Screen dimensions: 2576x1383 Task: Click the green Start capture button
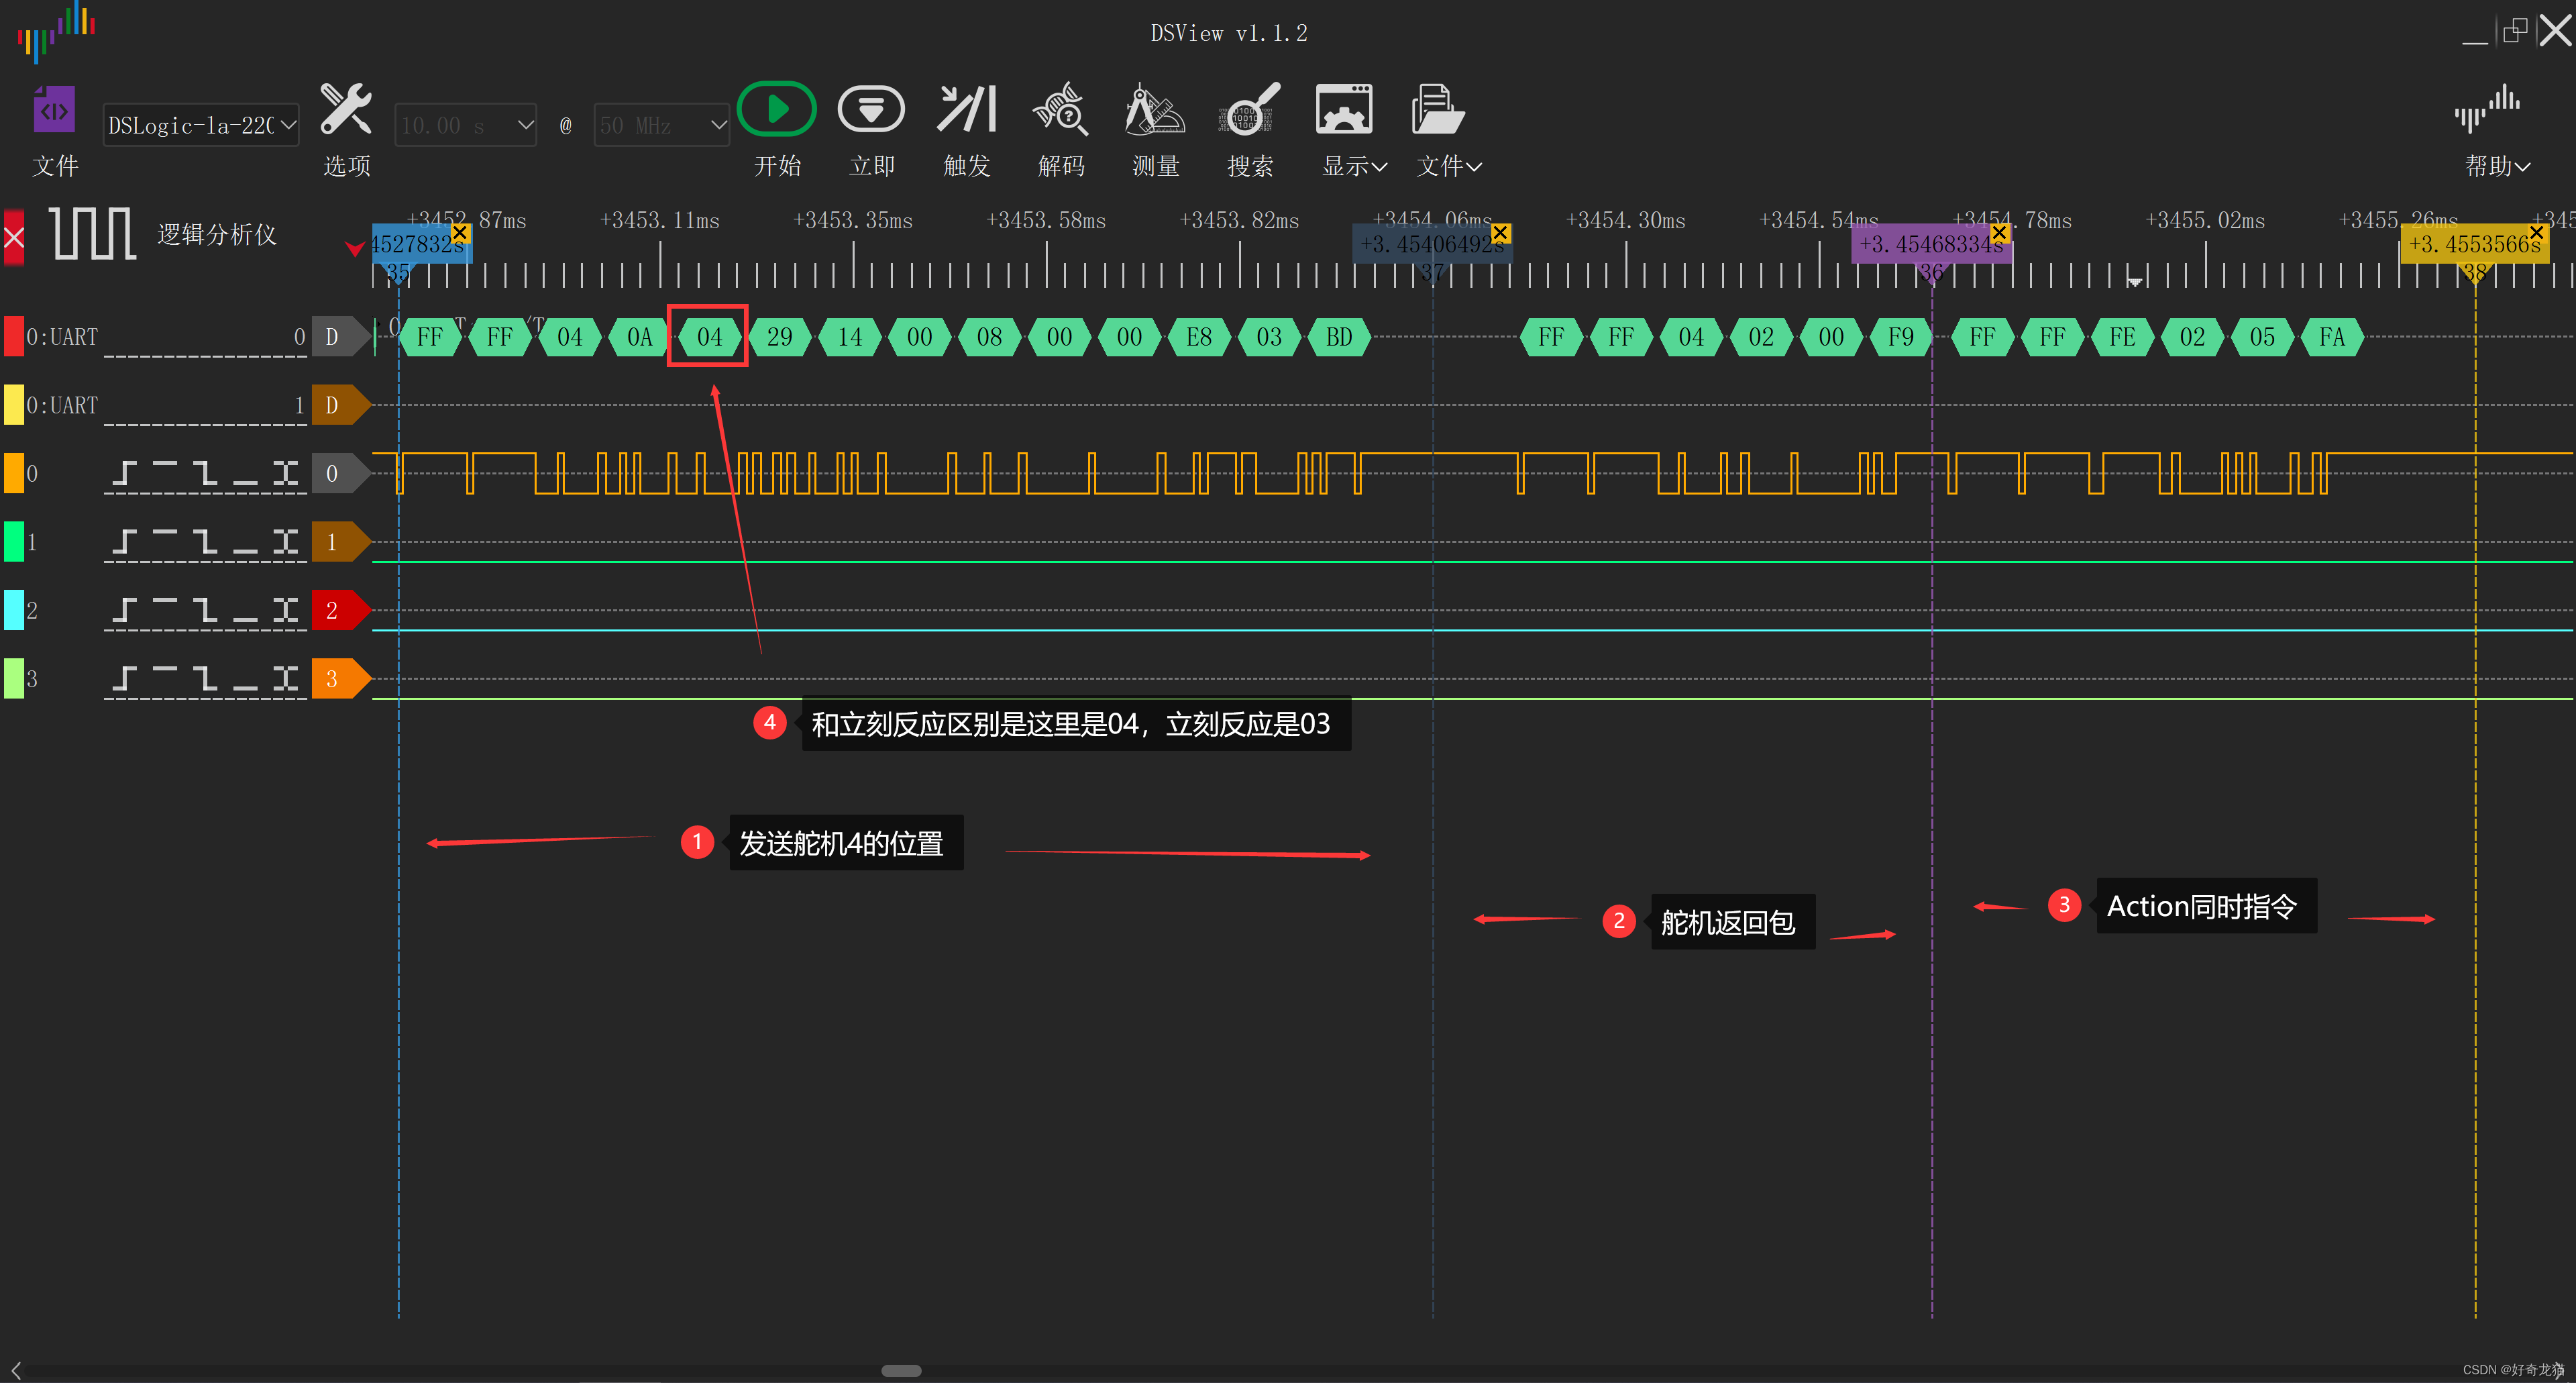[777, 109]
